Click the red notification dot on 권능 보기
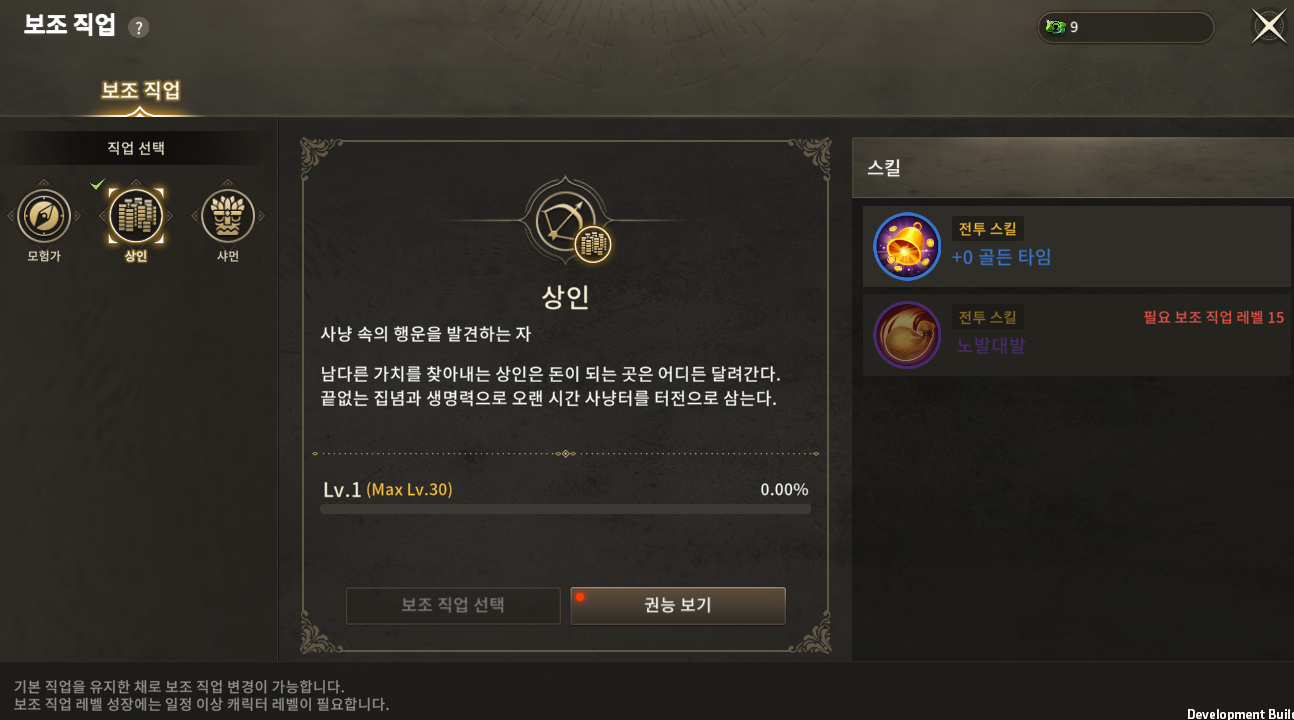Image resolution: width=1294 pixels, height=720 pixels. [x=580, y=597]
